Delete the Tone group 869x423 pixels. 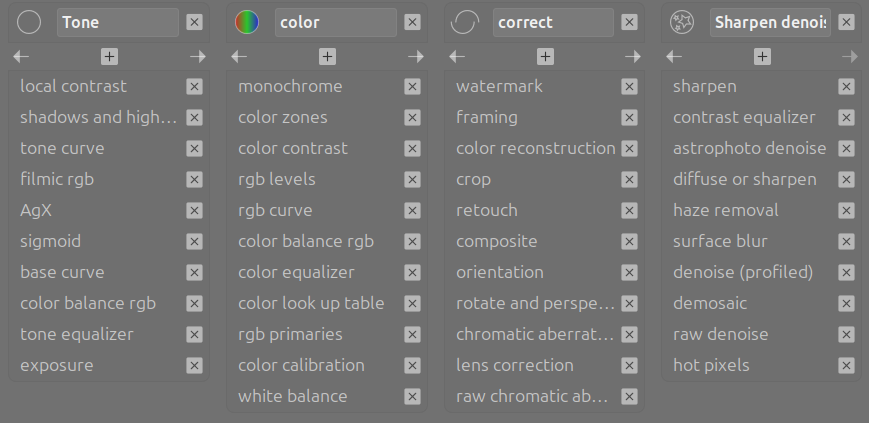pos(194,22)
